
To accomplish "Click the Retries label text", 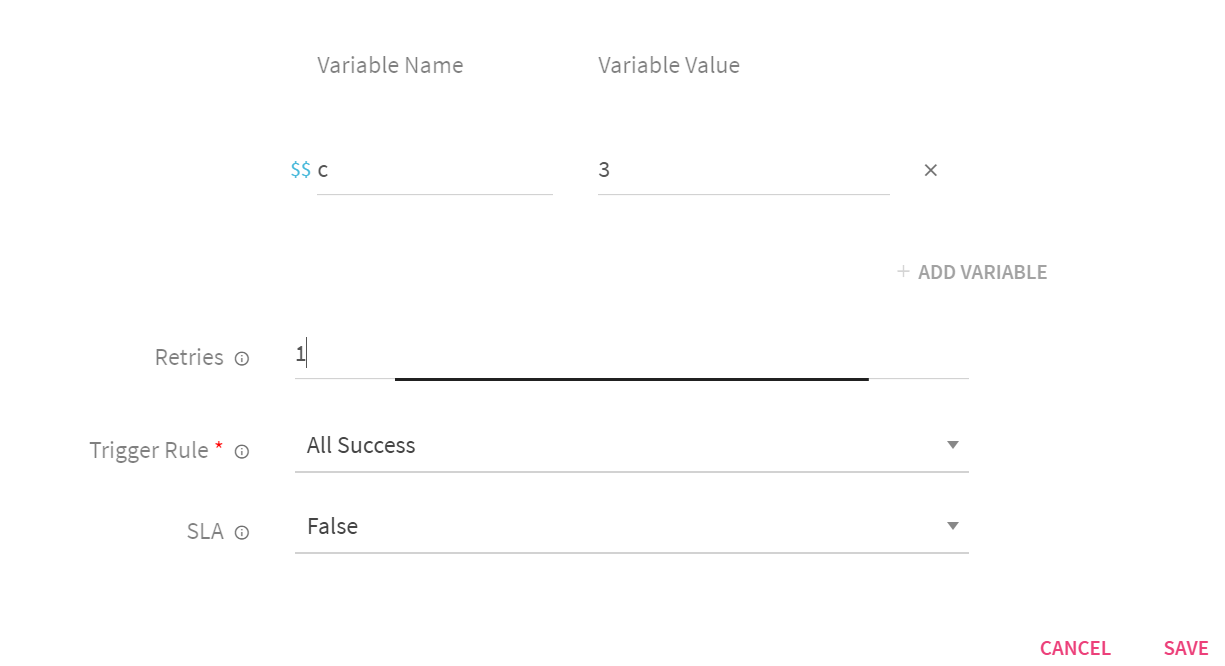I will click(189, 358).
